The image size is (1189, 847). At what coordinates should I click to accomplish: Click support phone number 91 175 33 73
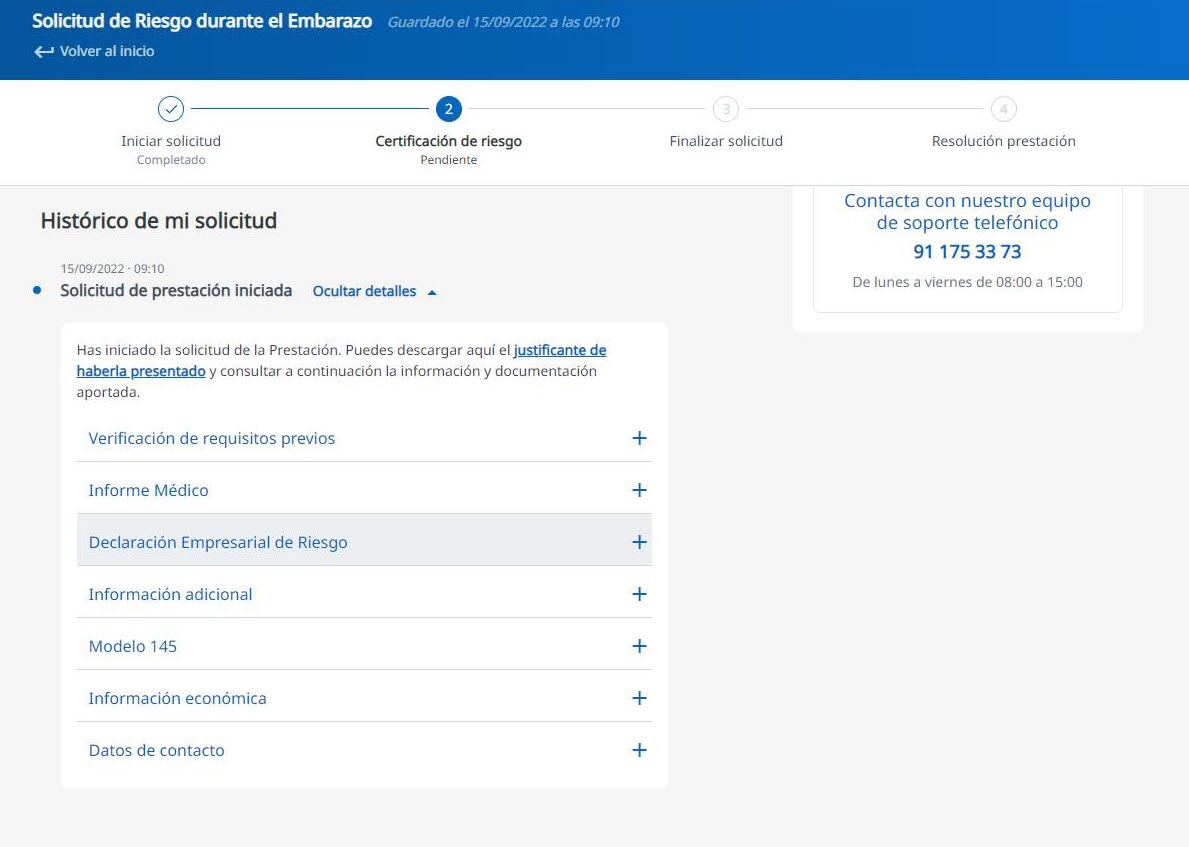(967, 252)
